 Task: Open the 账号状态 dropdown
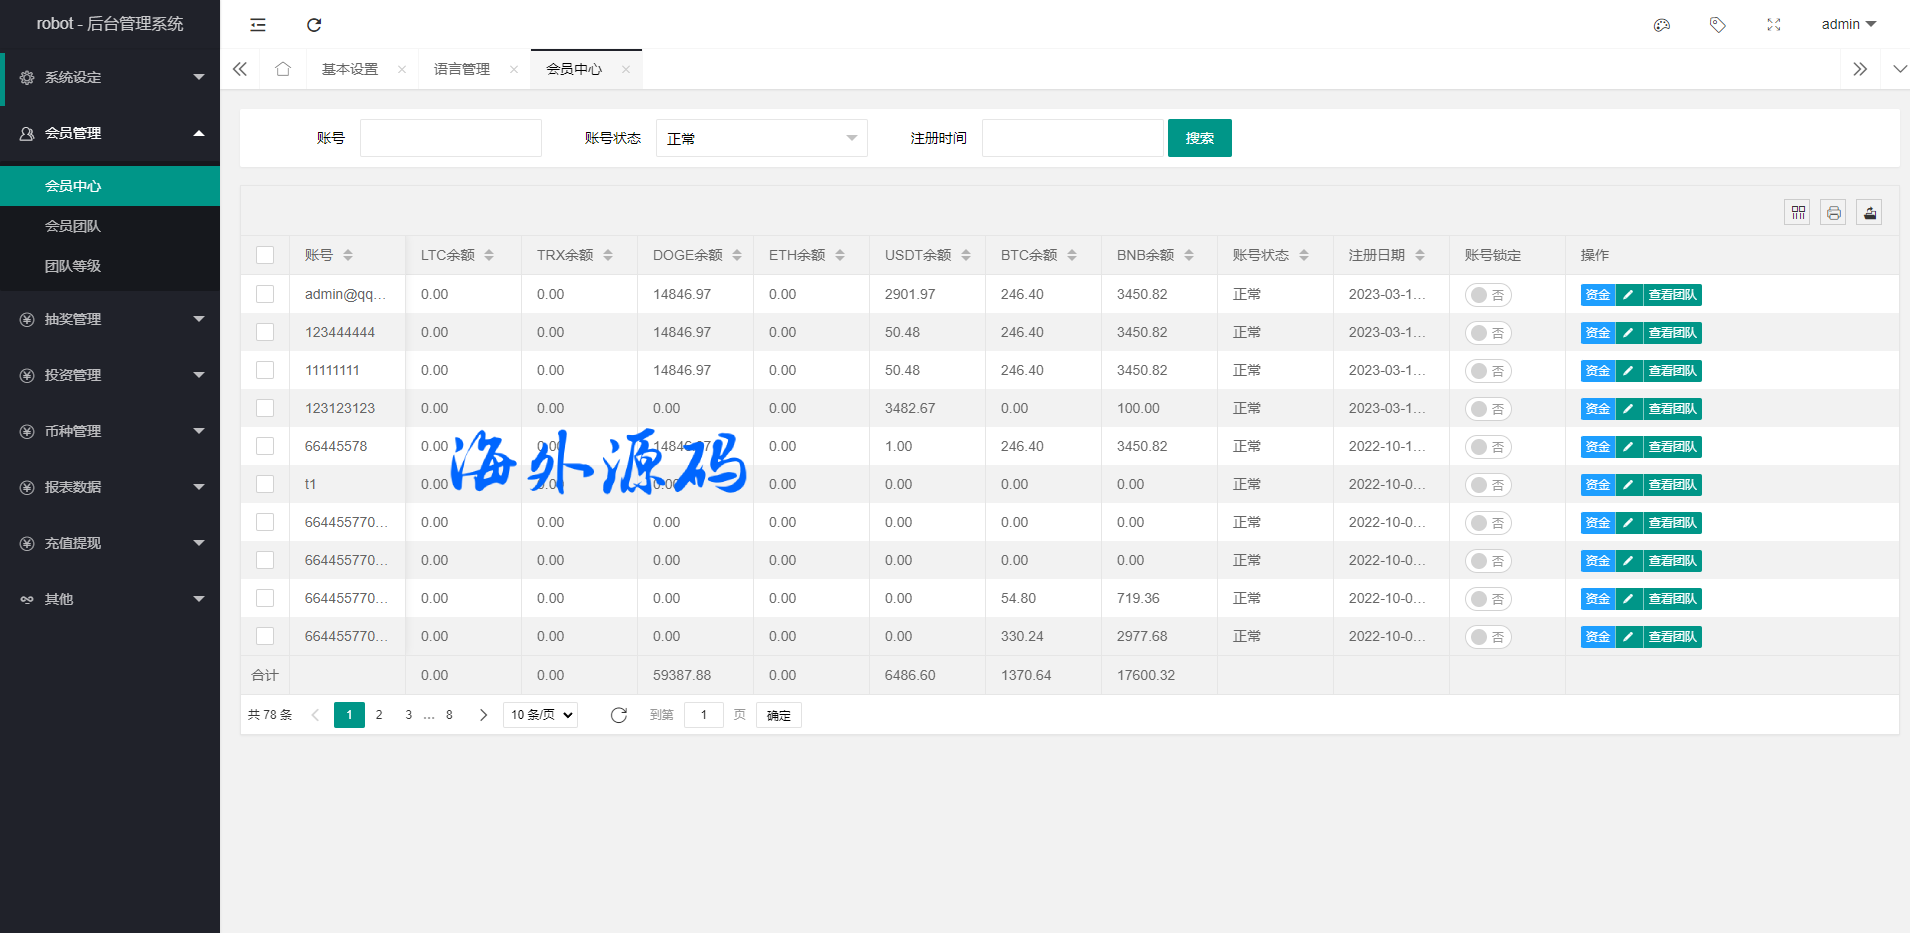pos(761,138)
